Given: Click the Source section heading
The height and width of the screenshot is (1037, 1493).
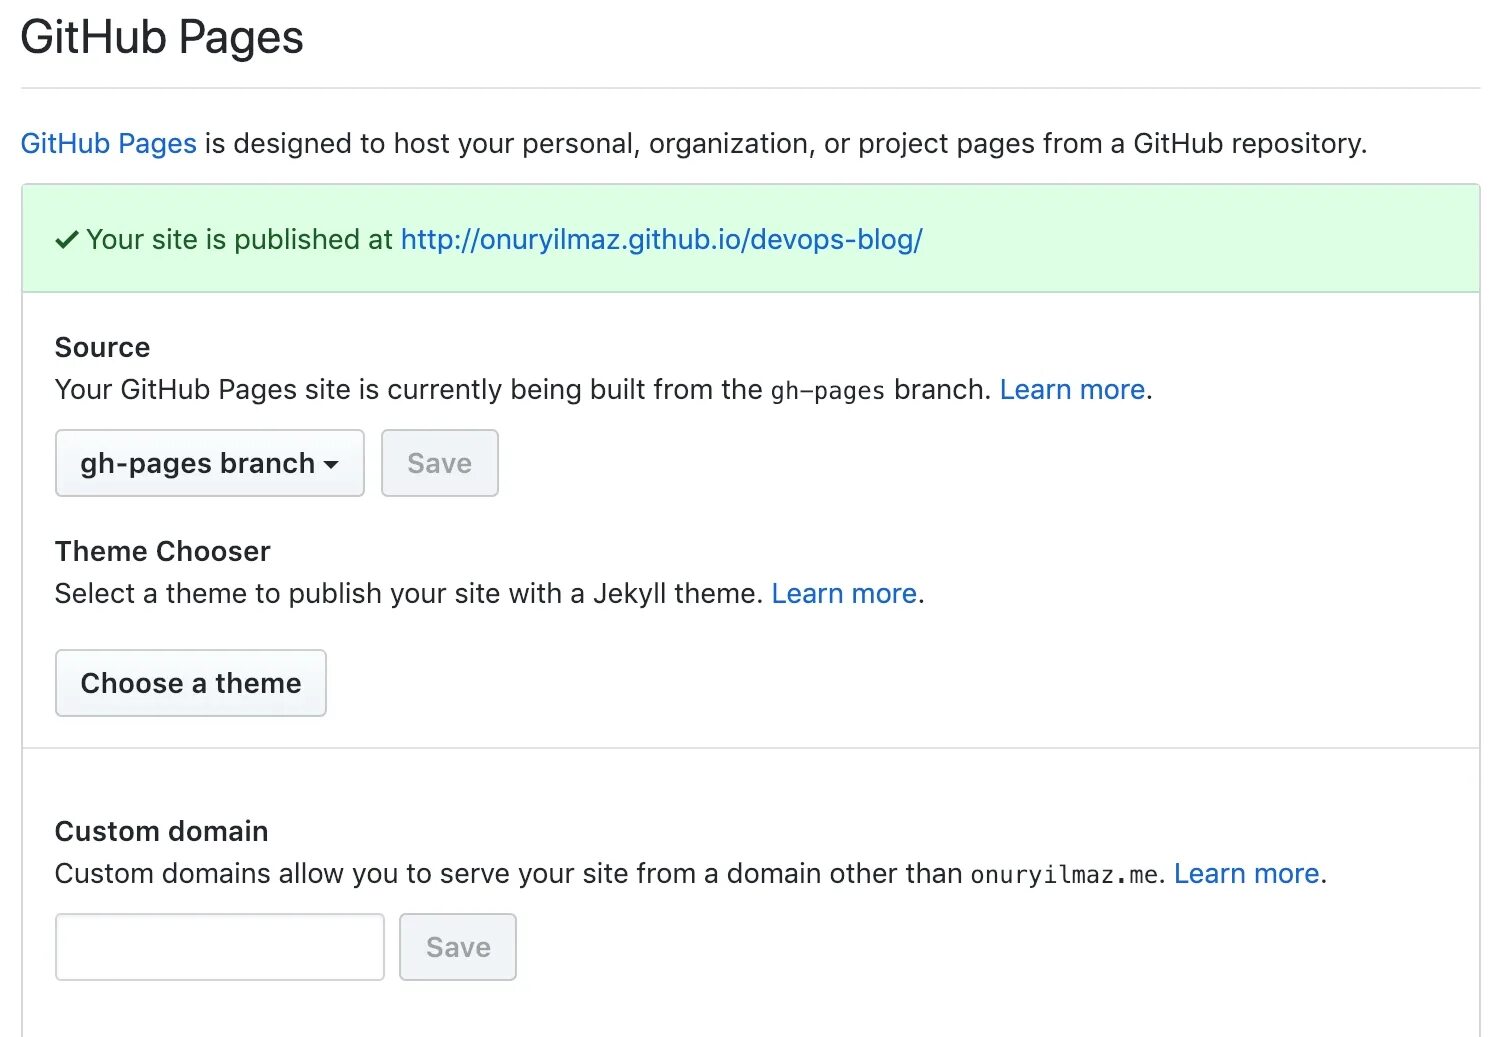Looking at the screenshot, I should [x=103, y=347].
